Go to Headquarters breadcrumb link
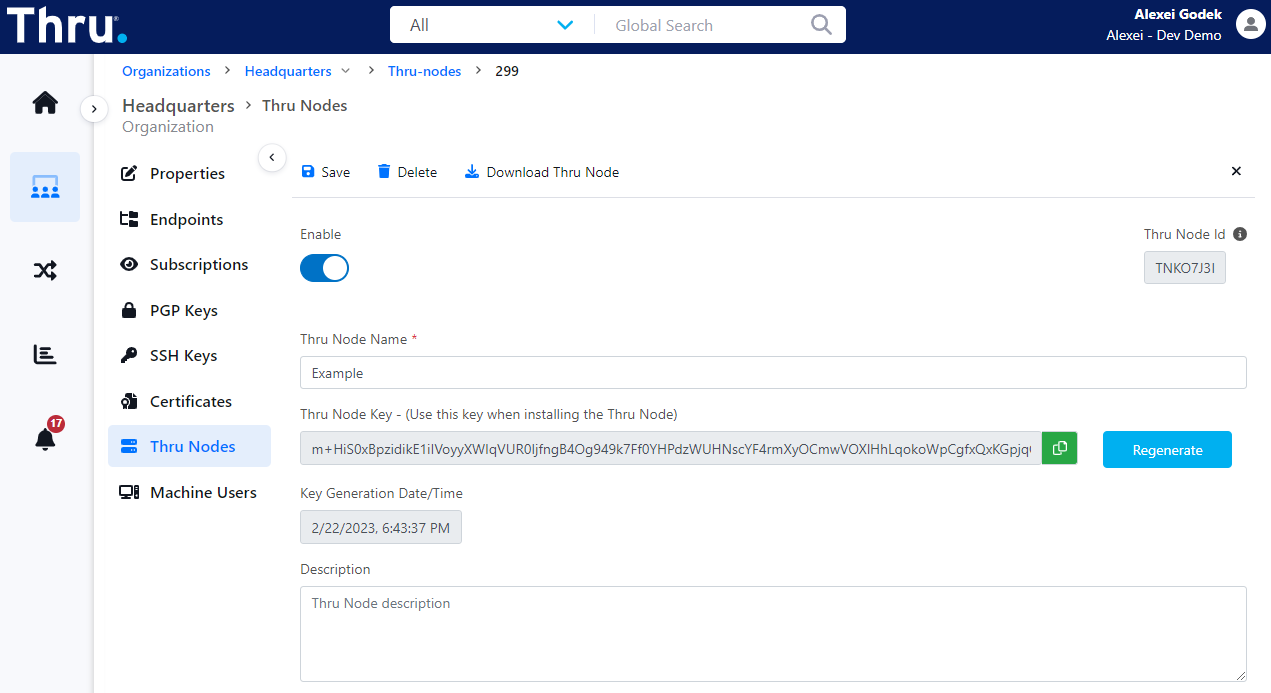 click(288, 71)
